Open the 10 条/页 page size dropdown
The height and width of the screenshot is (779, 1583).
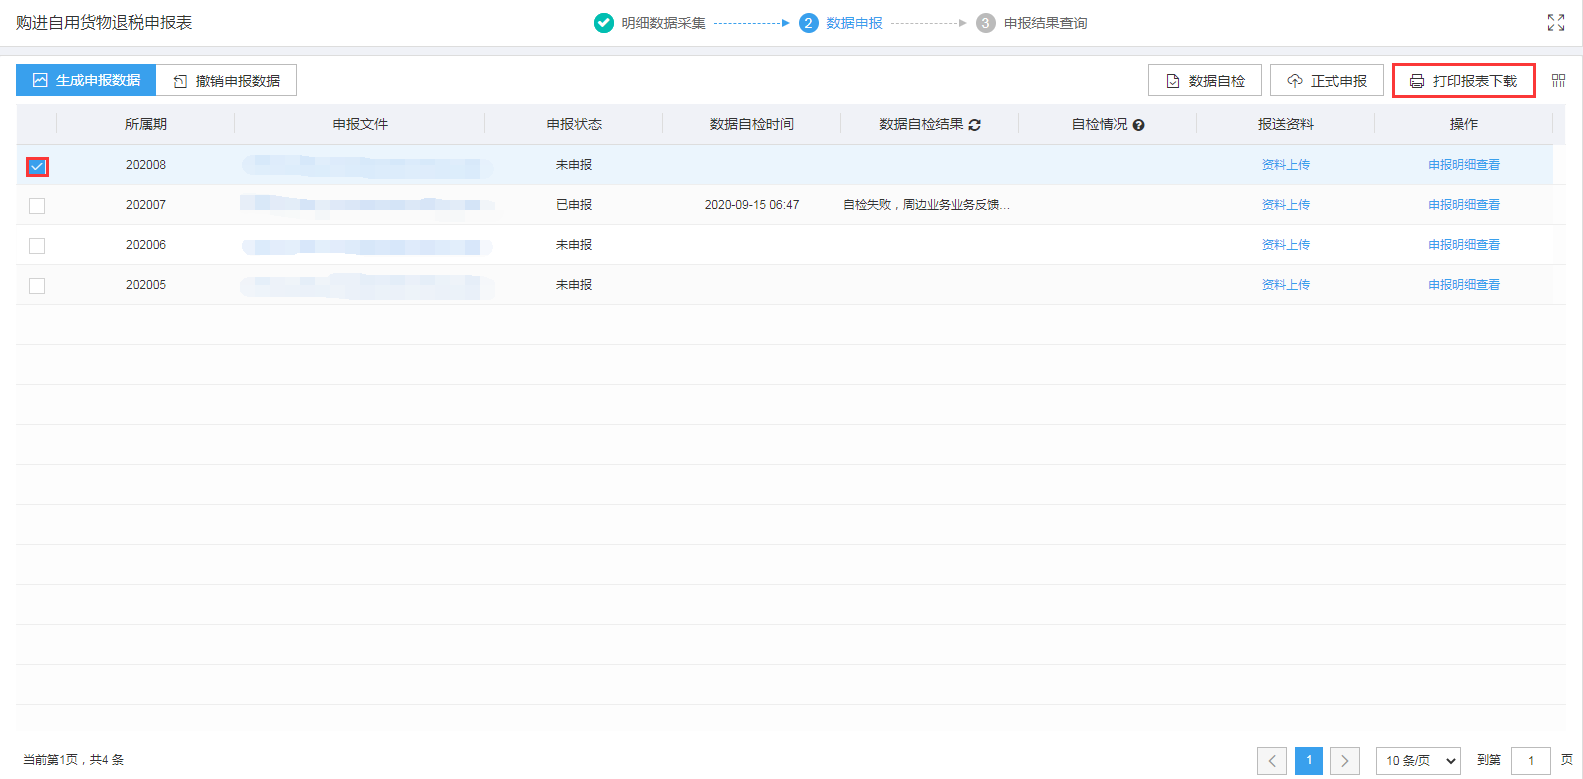tap(1418, 761)
